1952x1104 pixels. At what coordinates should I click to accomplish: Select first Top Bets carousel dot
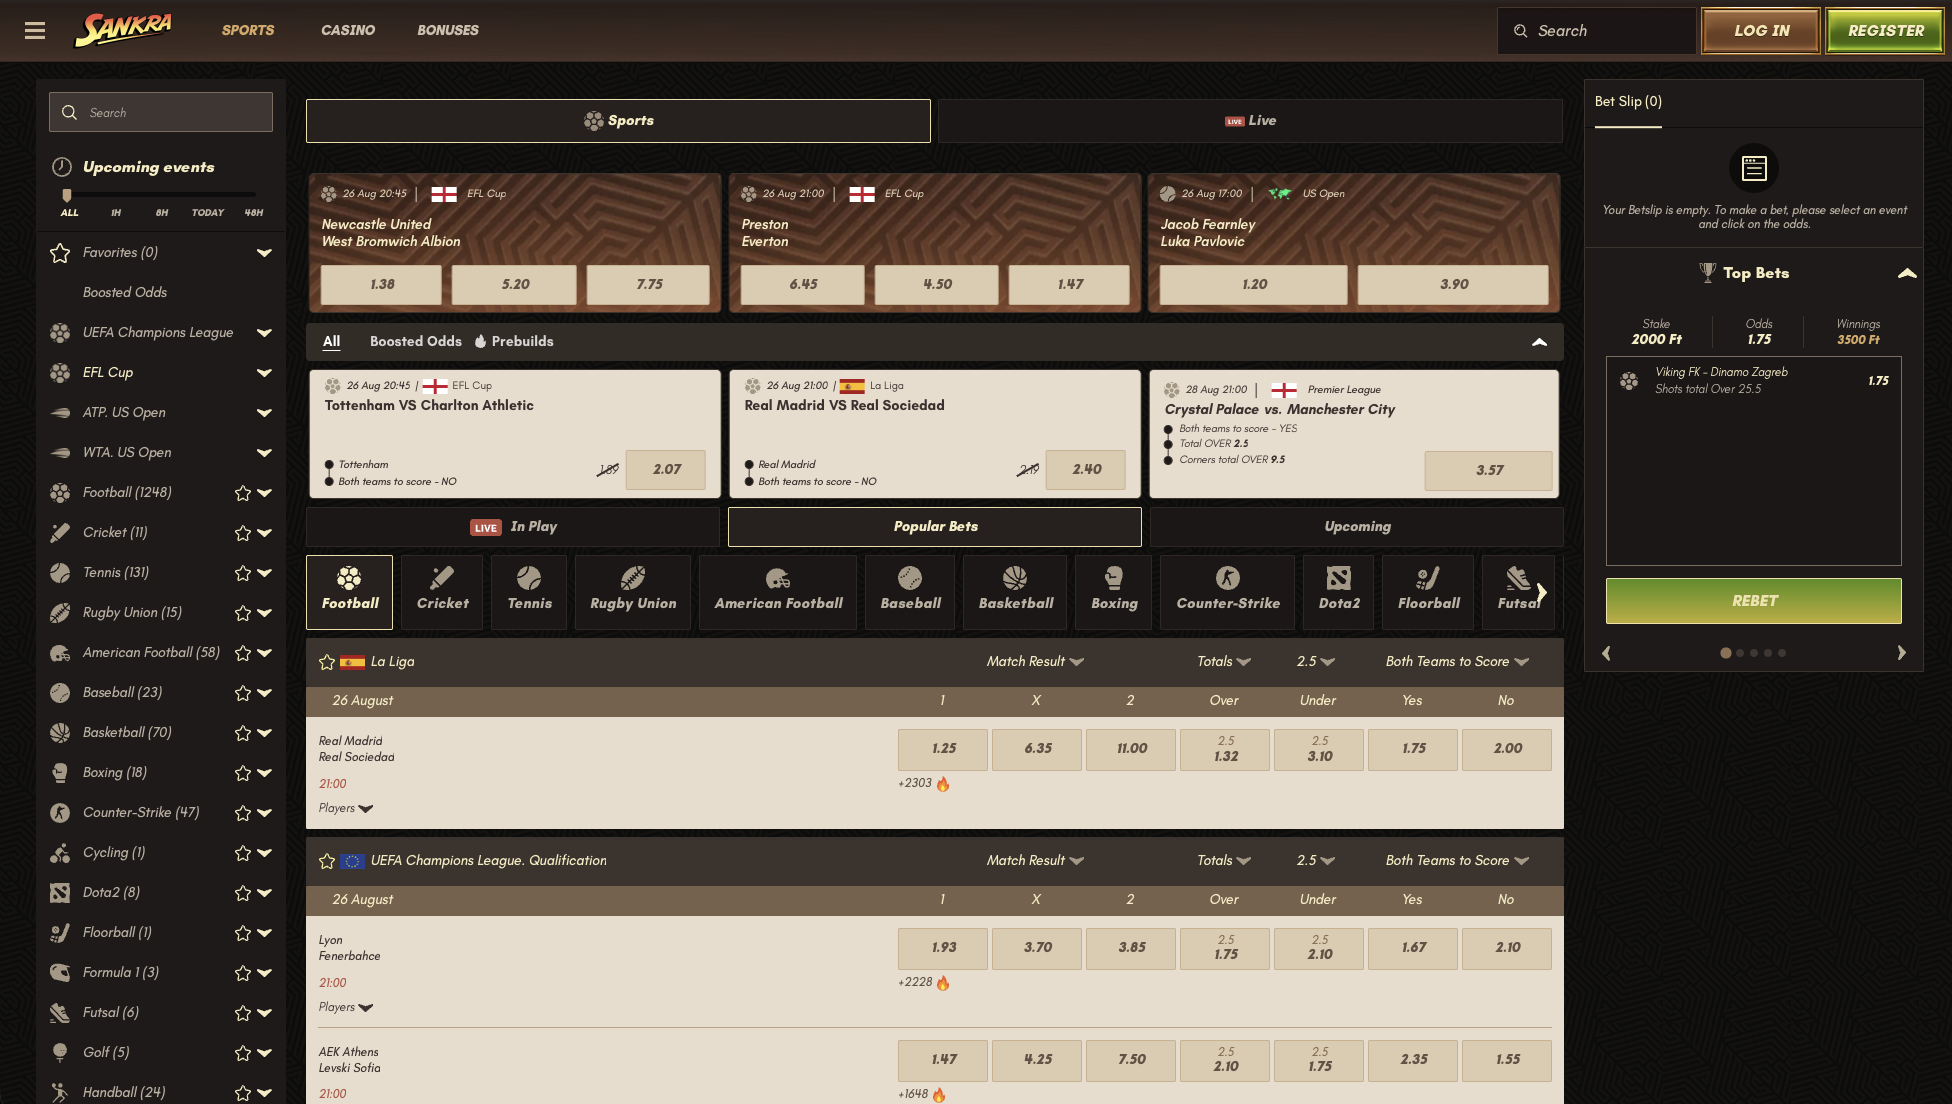[1725, 653]
